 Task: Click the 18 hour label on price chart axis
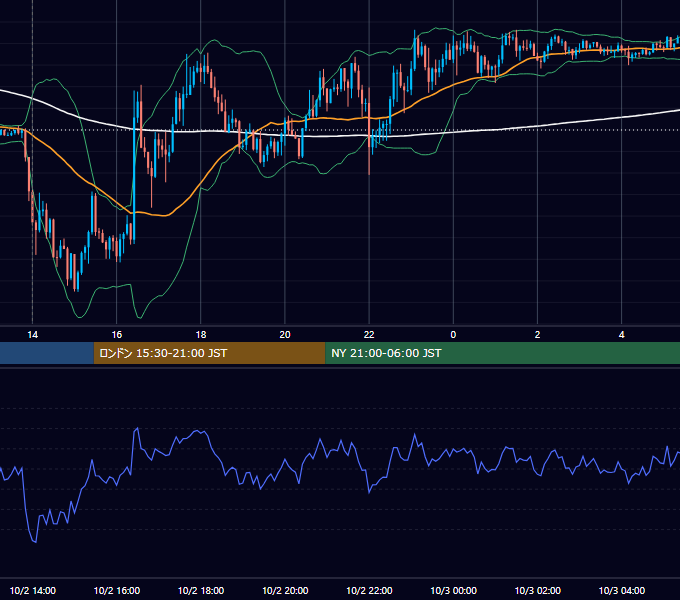[201, 335]
